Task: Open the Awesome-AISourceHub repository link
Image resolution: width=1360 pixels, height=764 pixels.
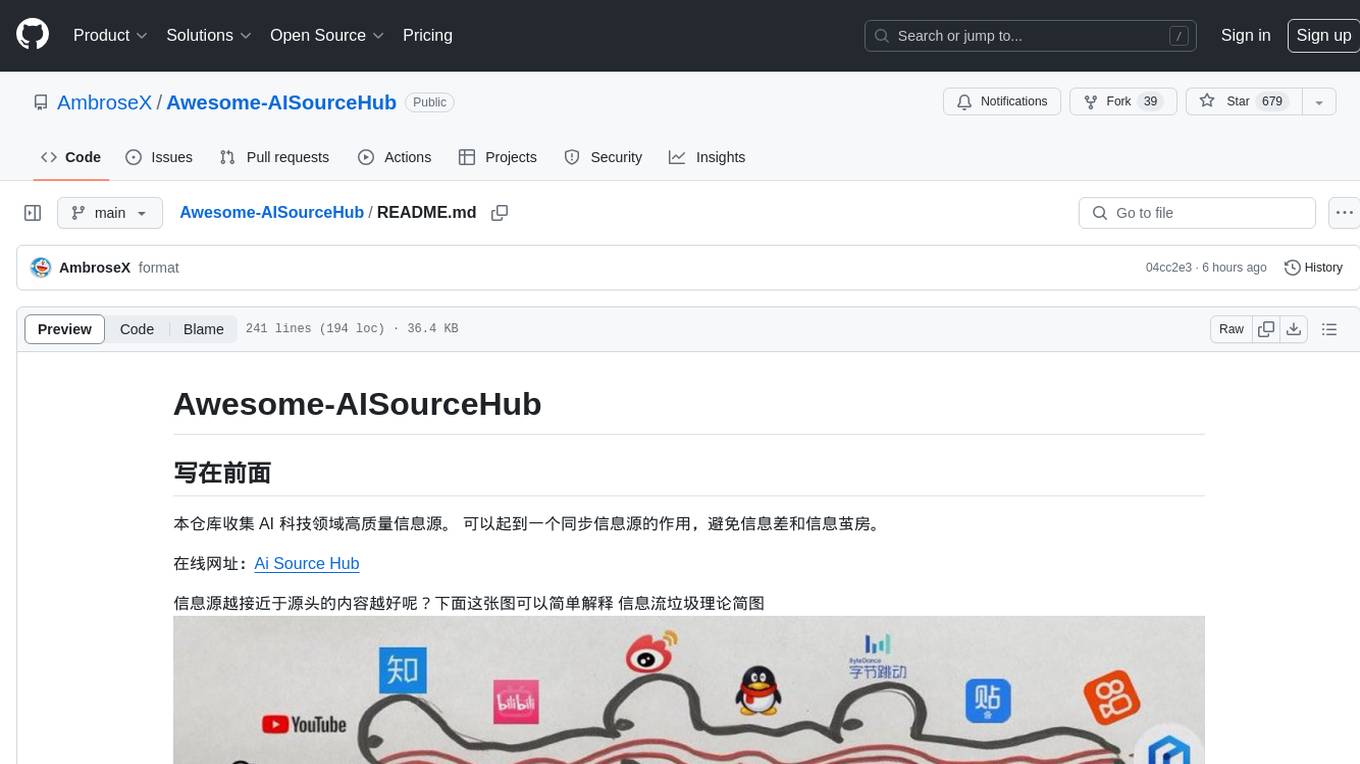Action: [281, 102]
